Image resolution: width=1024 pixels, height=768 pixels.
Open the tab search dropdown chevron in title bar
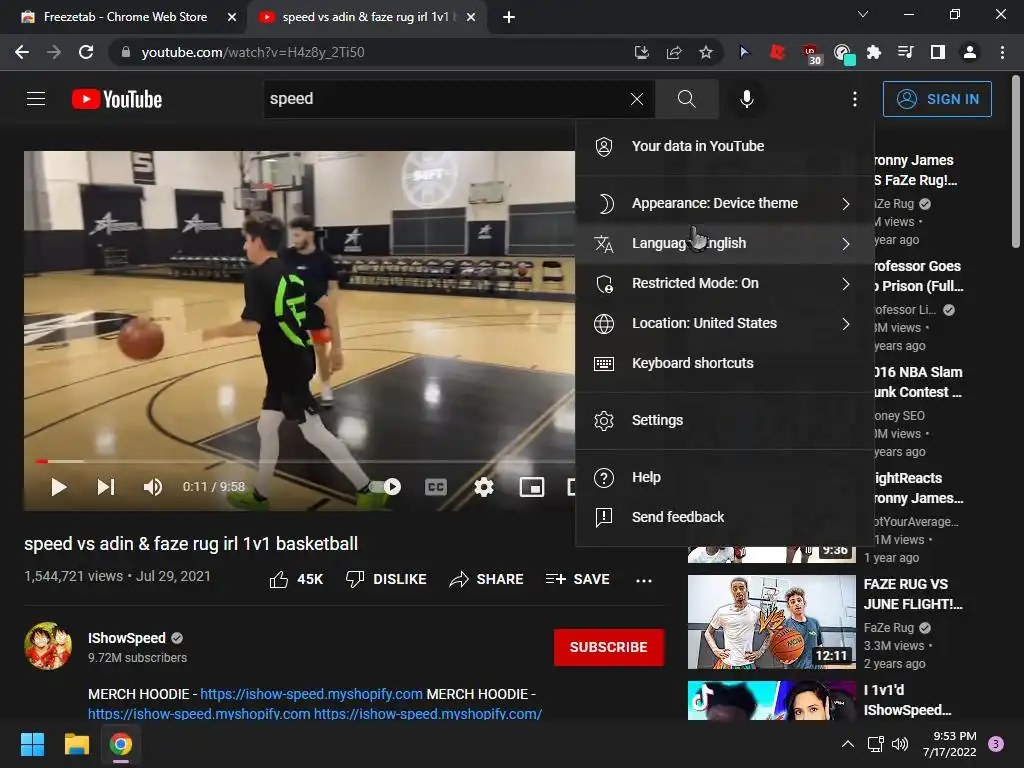[x=863, y=14]
